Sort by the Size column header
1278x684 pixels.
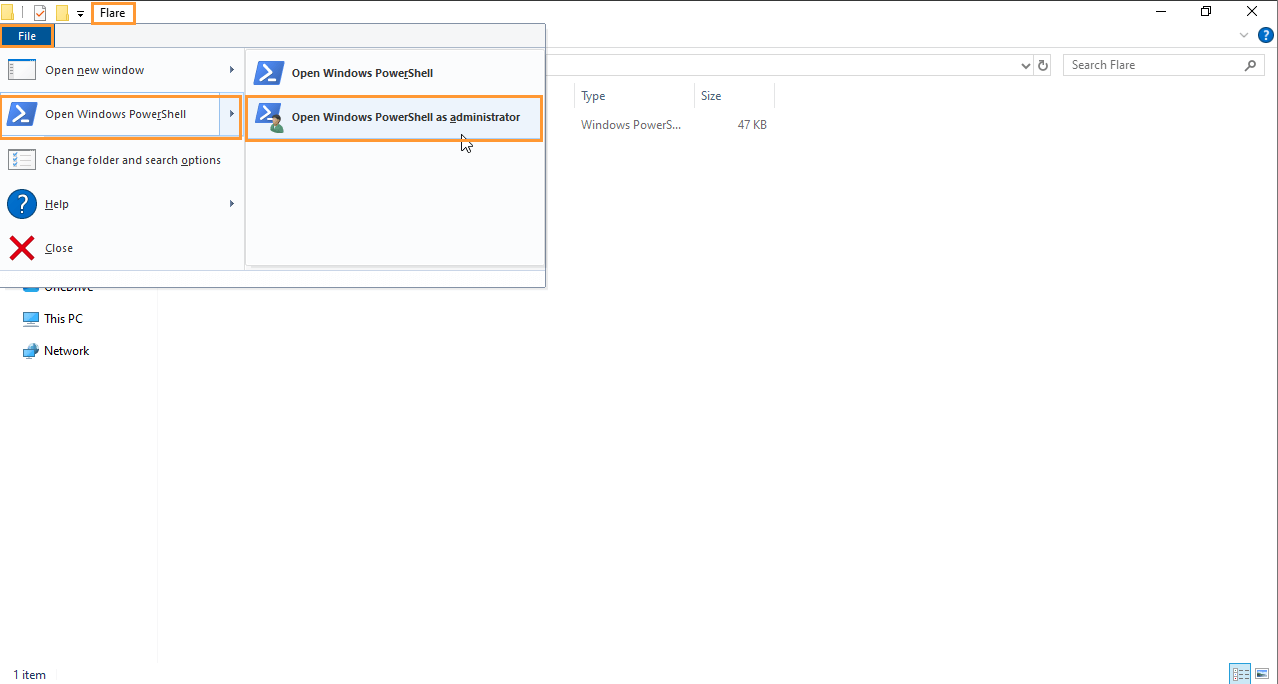[734, 96]
